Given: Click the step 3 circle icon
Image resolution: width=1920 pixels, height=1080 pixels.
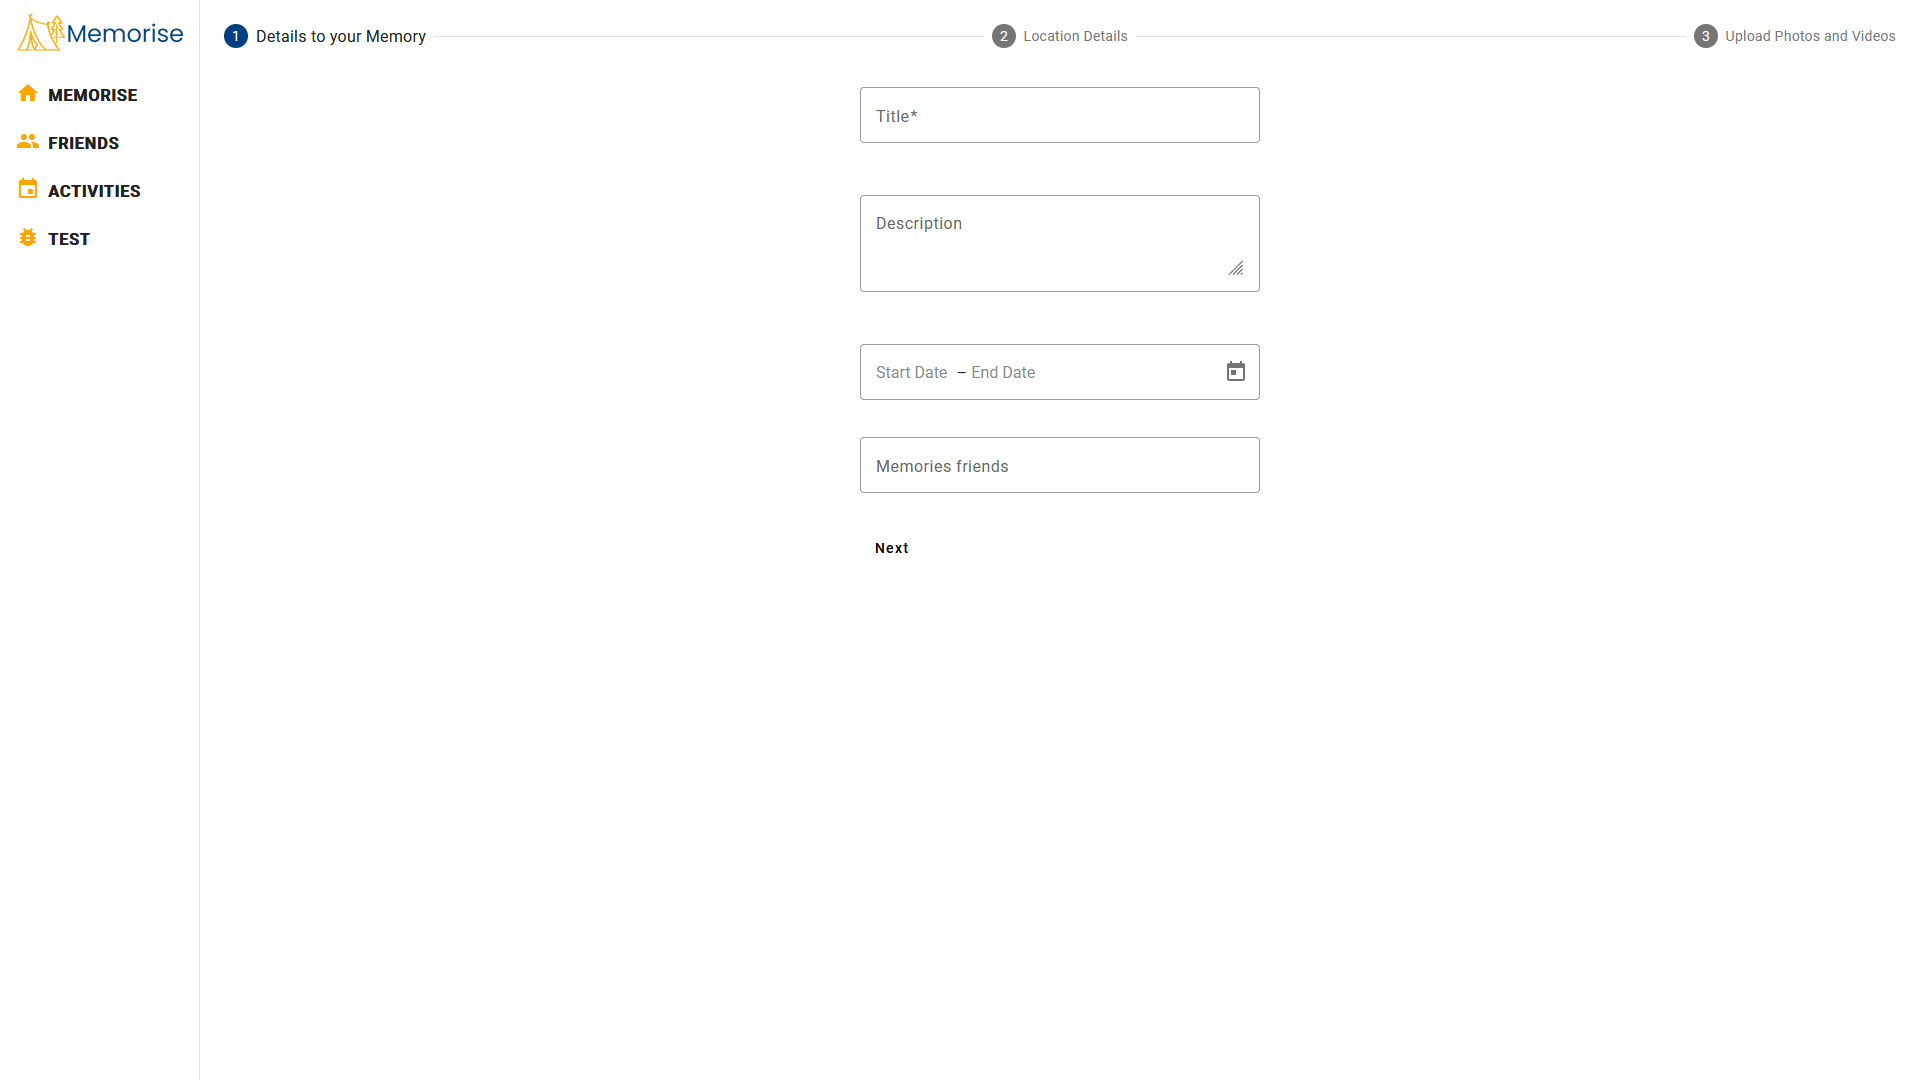Looking at the screenshot, I should [1706, 36].
